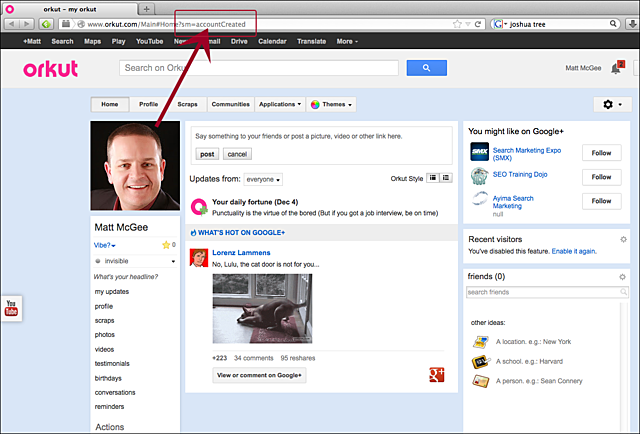Click the Ayima Search Marketing logo
The image size is (640, 434).
(479, 199)
